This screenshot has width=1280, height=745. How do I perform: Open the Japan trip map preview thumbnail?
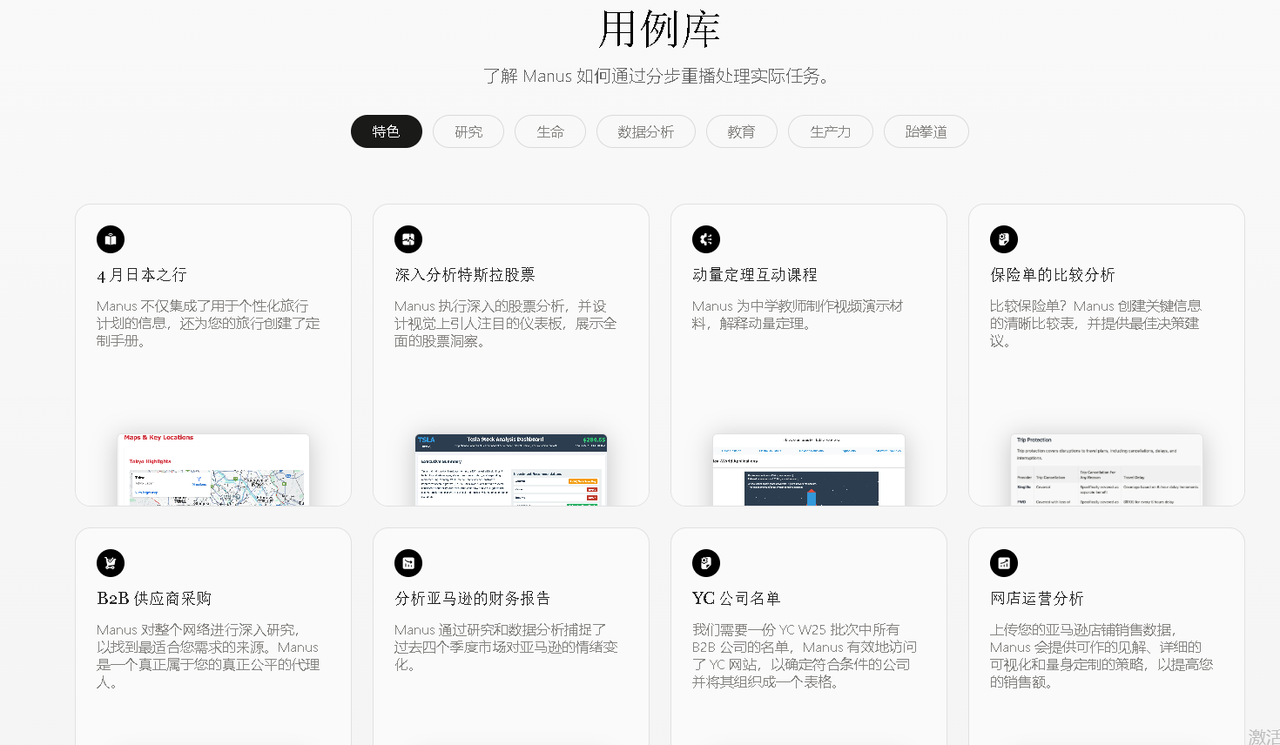(213, 469)
